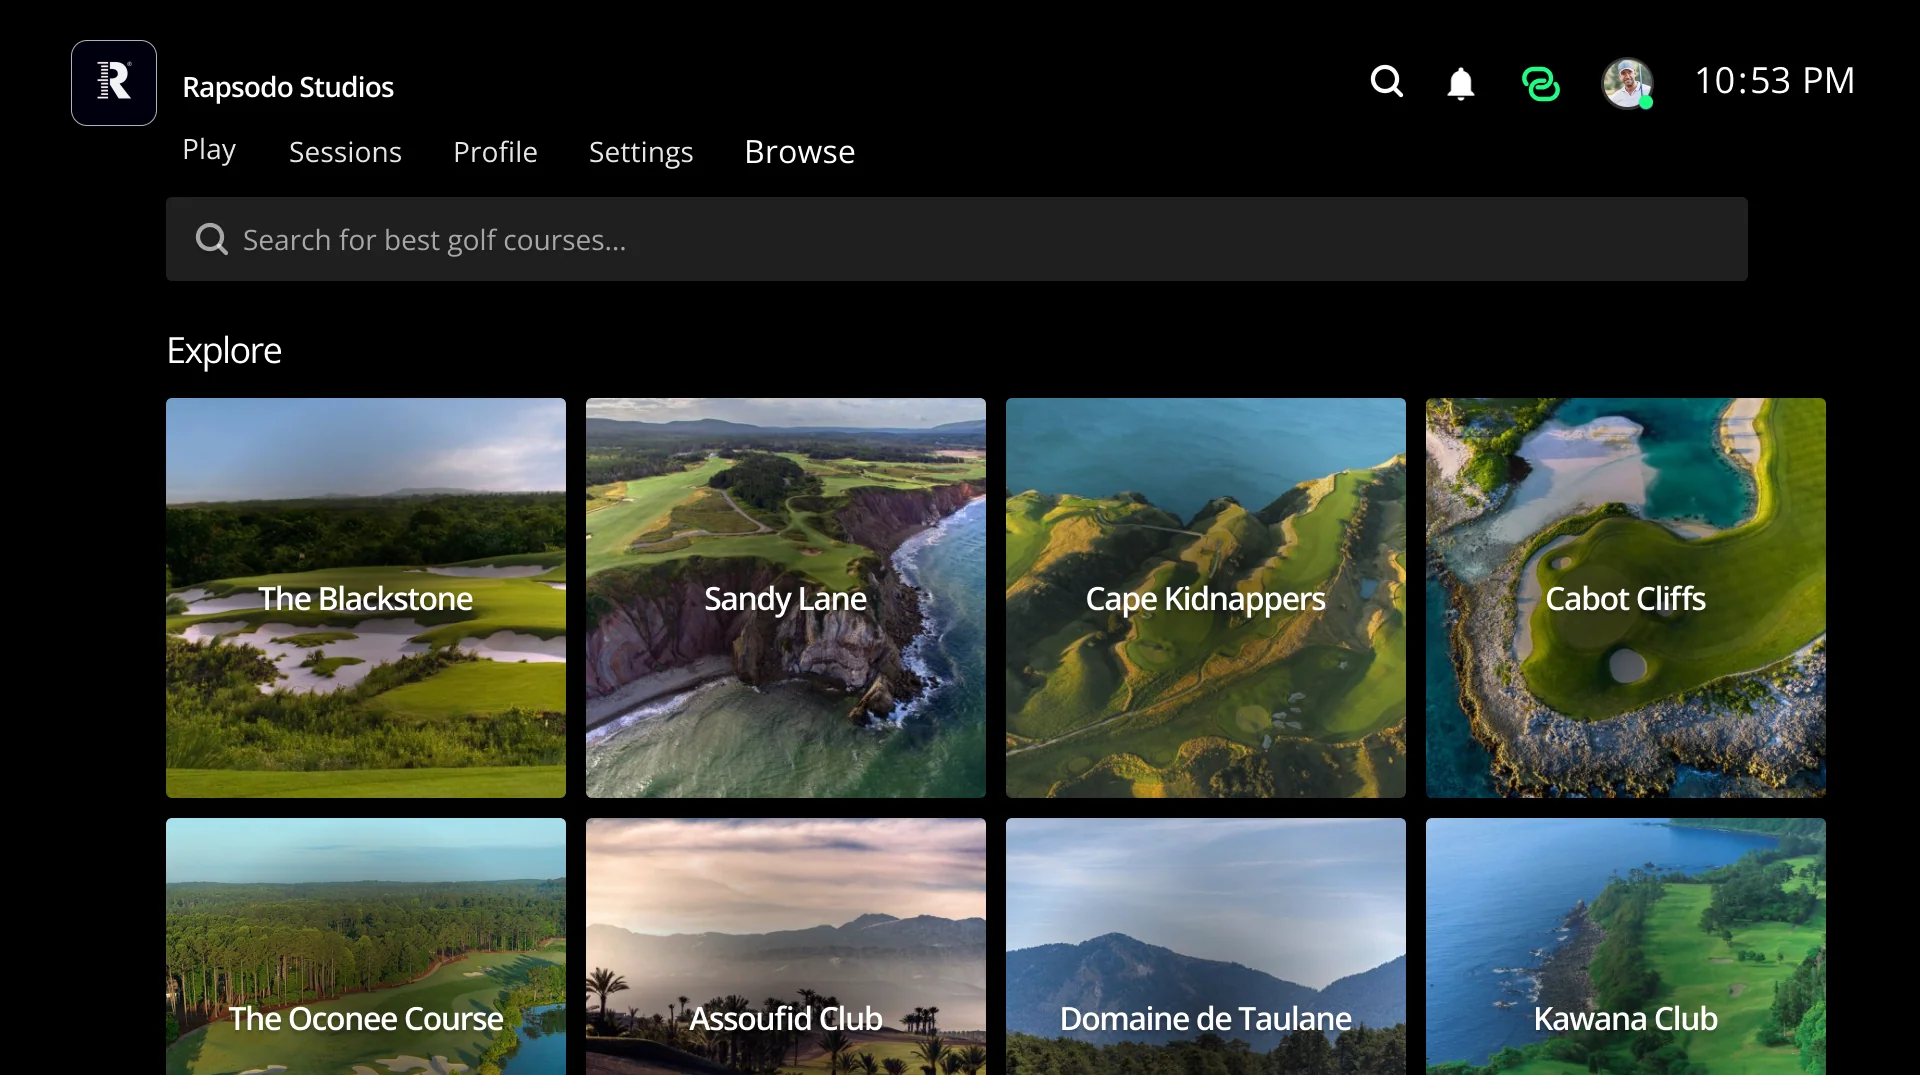Click the Rapsodo R logo icon
The width and height of the screenshot is (1920, 1075).
pos(114,83)
